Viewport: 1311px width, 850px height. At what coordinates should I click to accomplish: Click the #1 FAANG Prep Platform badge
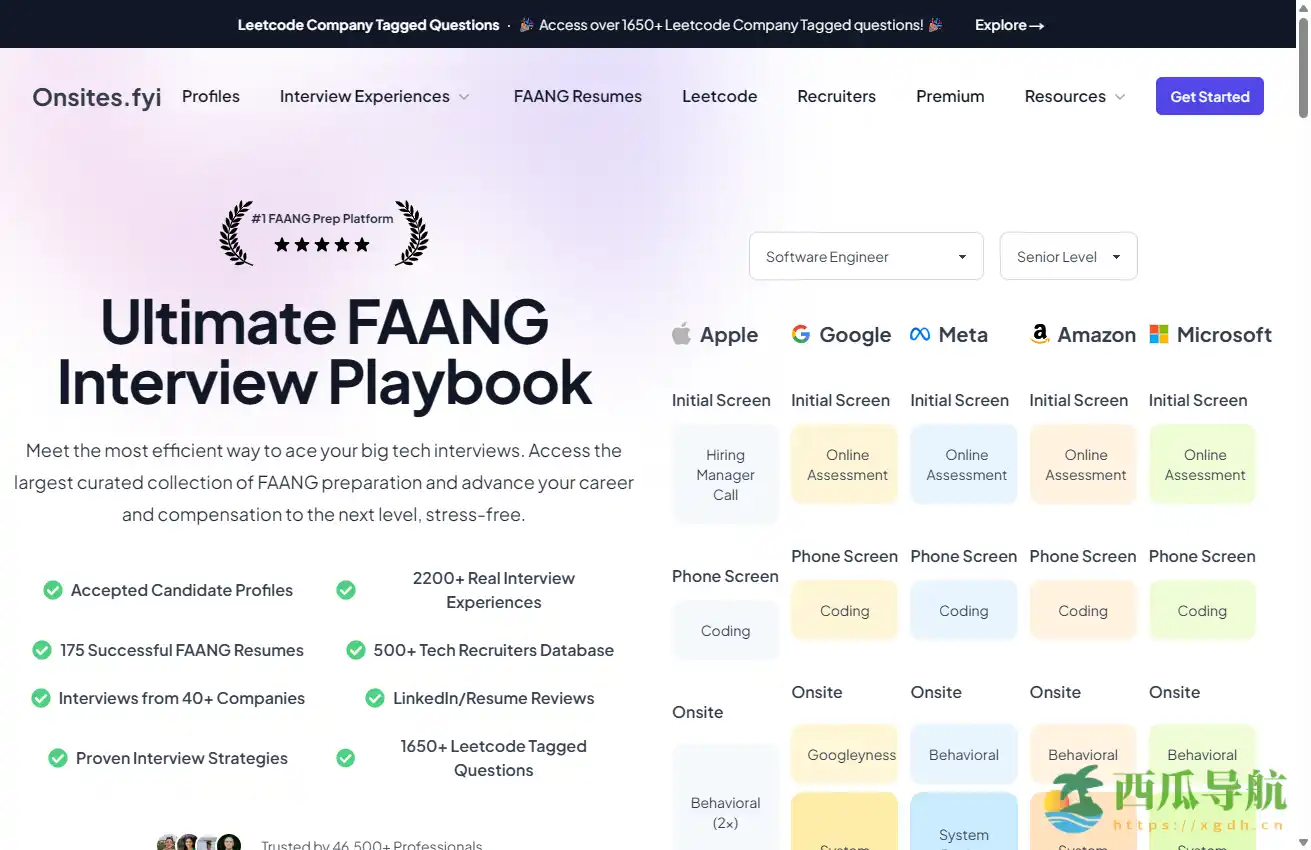click(322, 218)
